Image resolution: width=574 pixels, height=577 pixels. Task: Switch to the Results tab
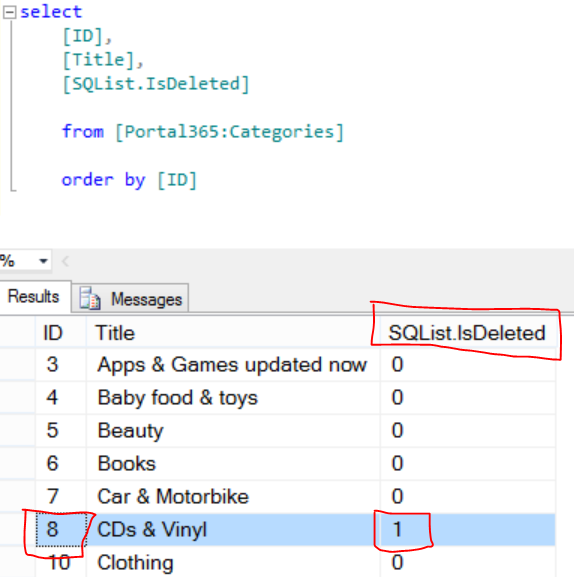click(x=34, y=297)
